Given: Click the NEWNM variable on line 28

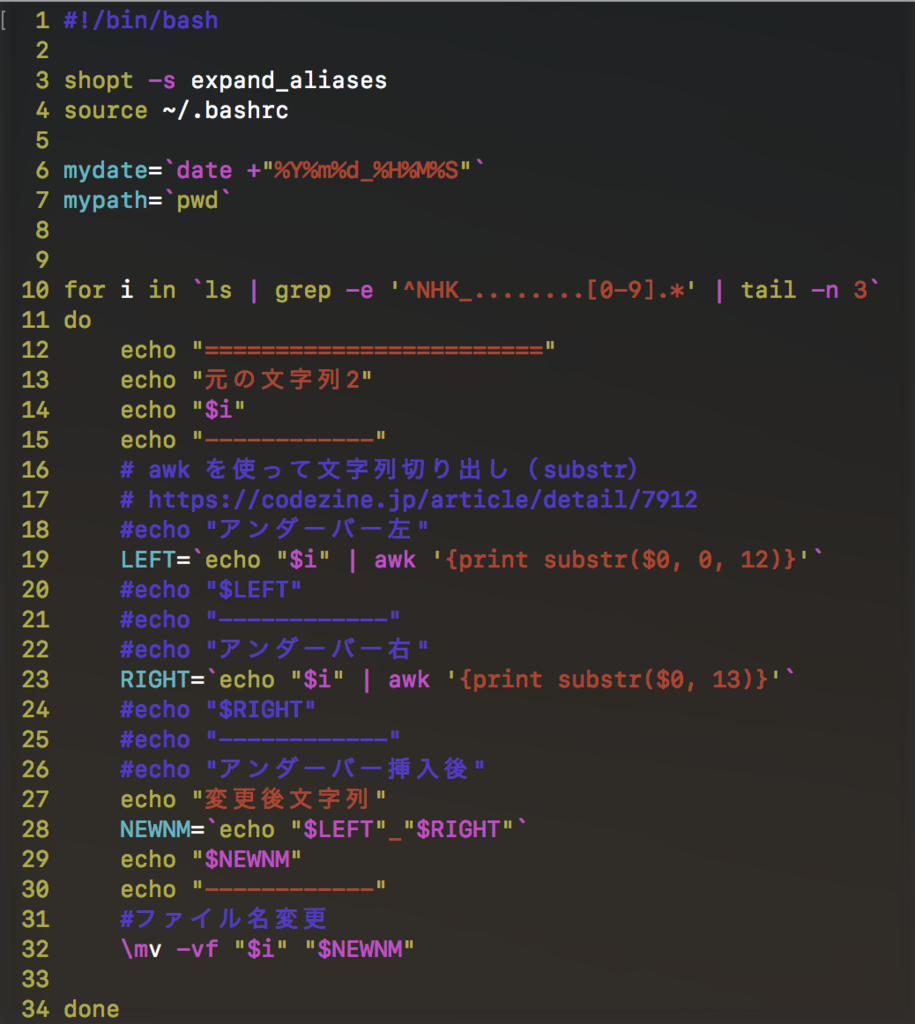Looking at the screenshot, I should [x=153, y=829].
